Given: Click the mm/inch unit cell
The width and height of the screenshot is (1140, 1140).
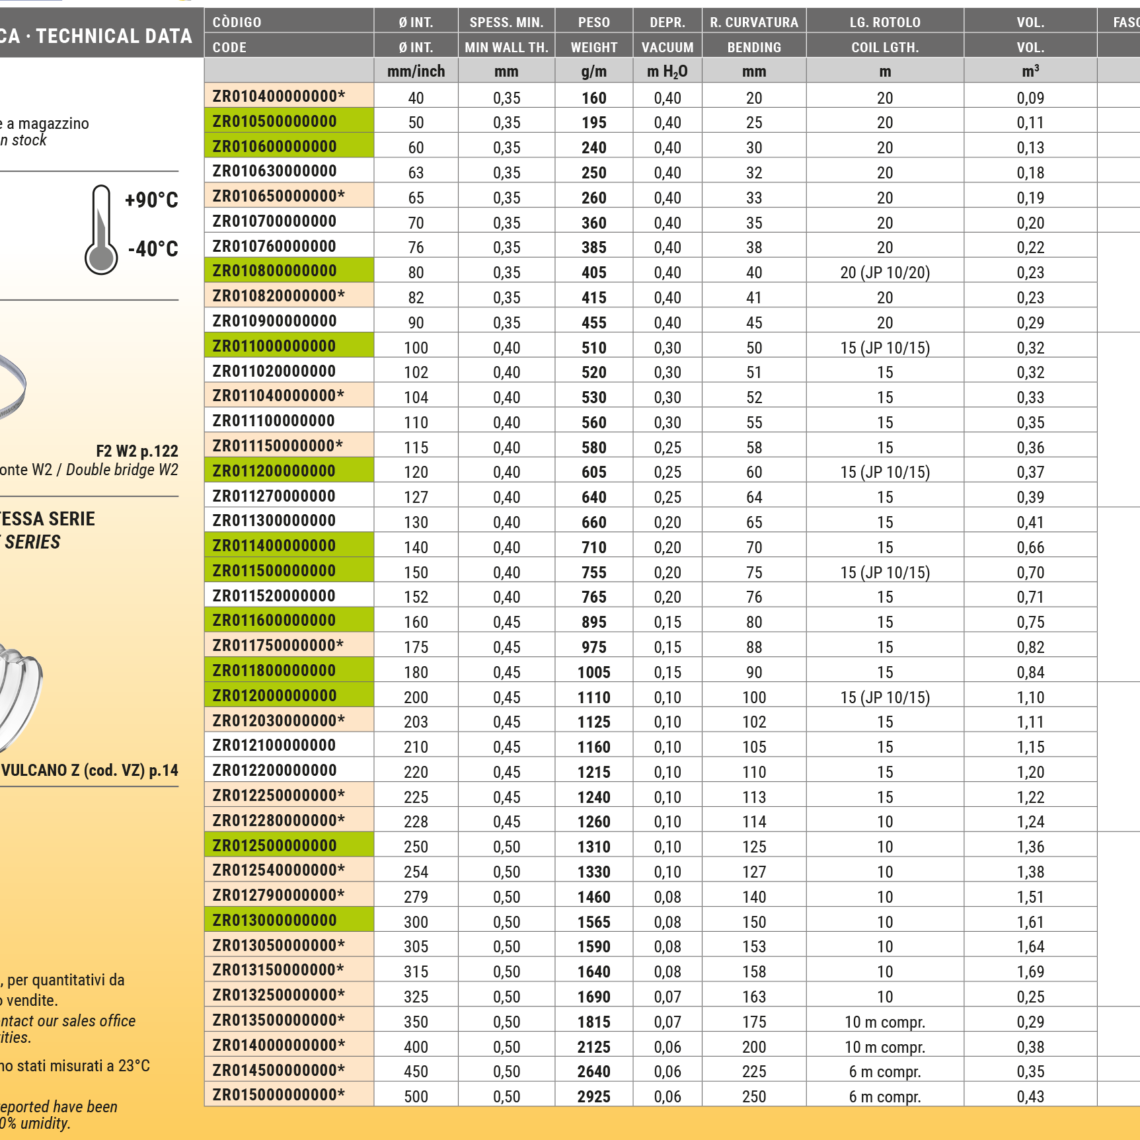Looking at the screenshot, I should click(x=416, y=71).
